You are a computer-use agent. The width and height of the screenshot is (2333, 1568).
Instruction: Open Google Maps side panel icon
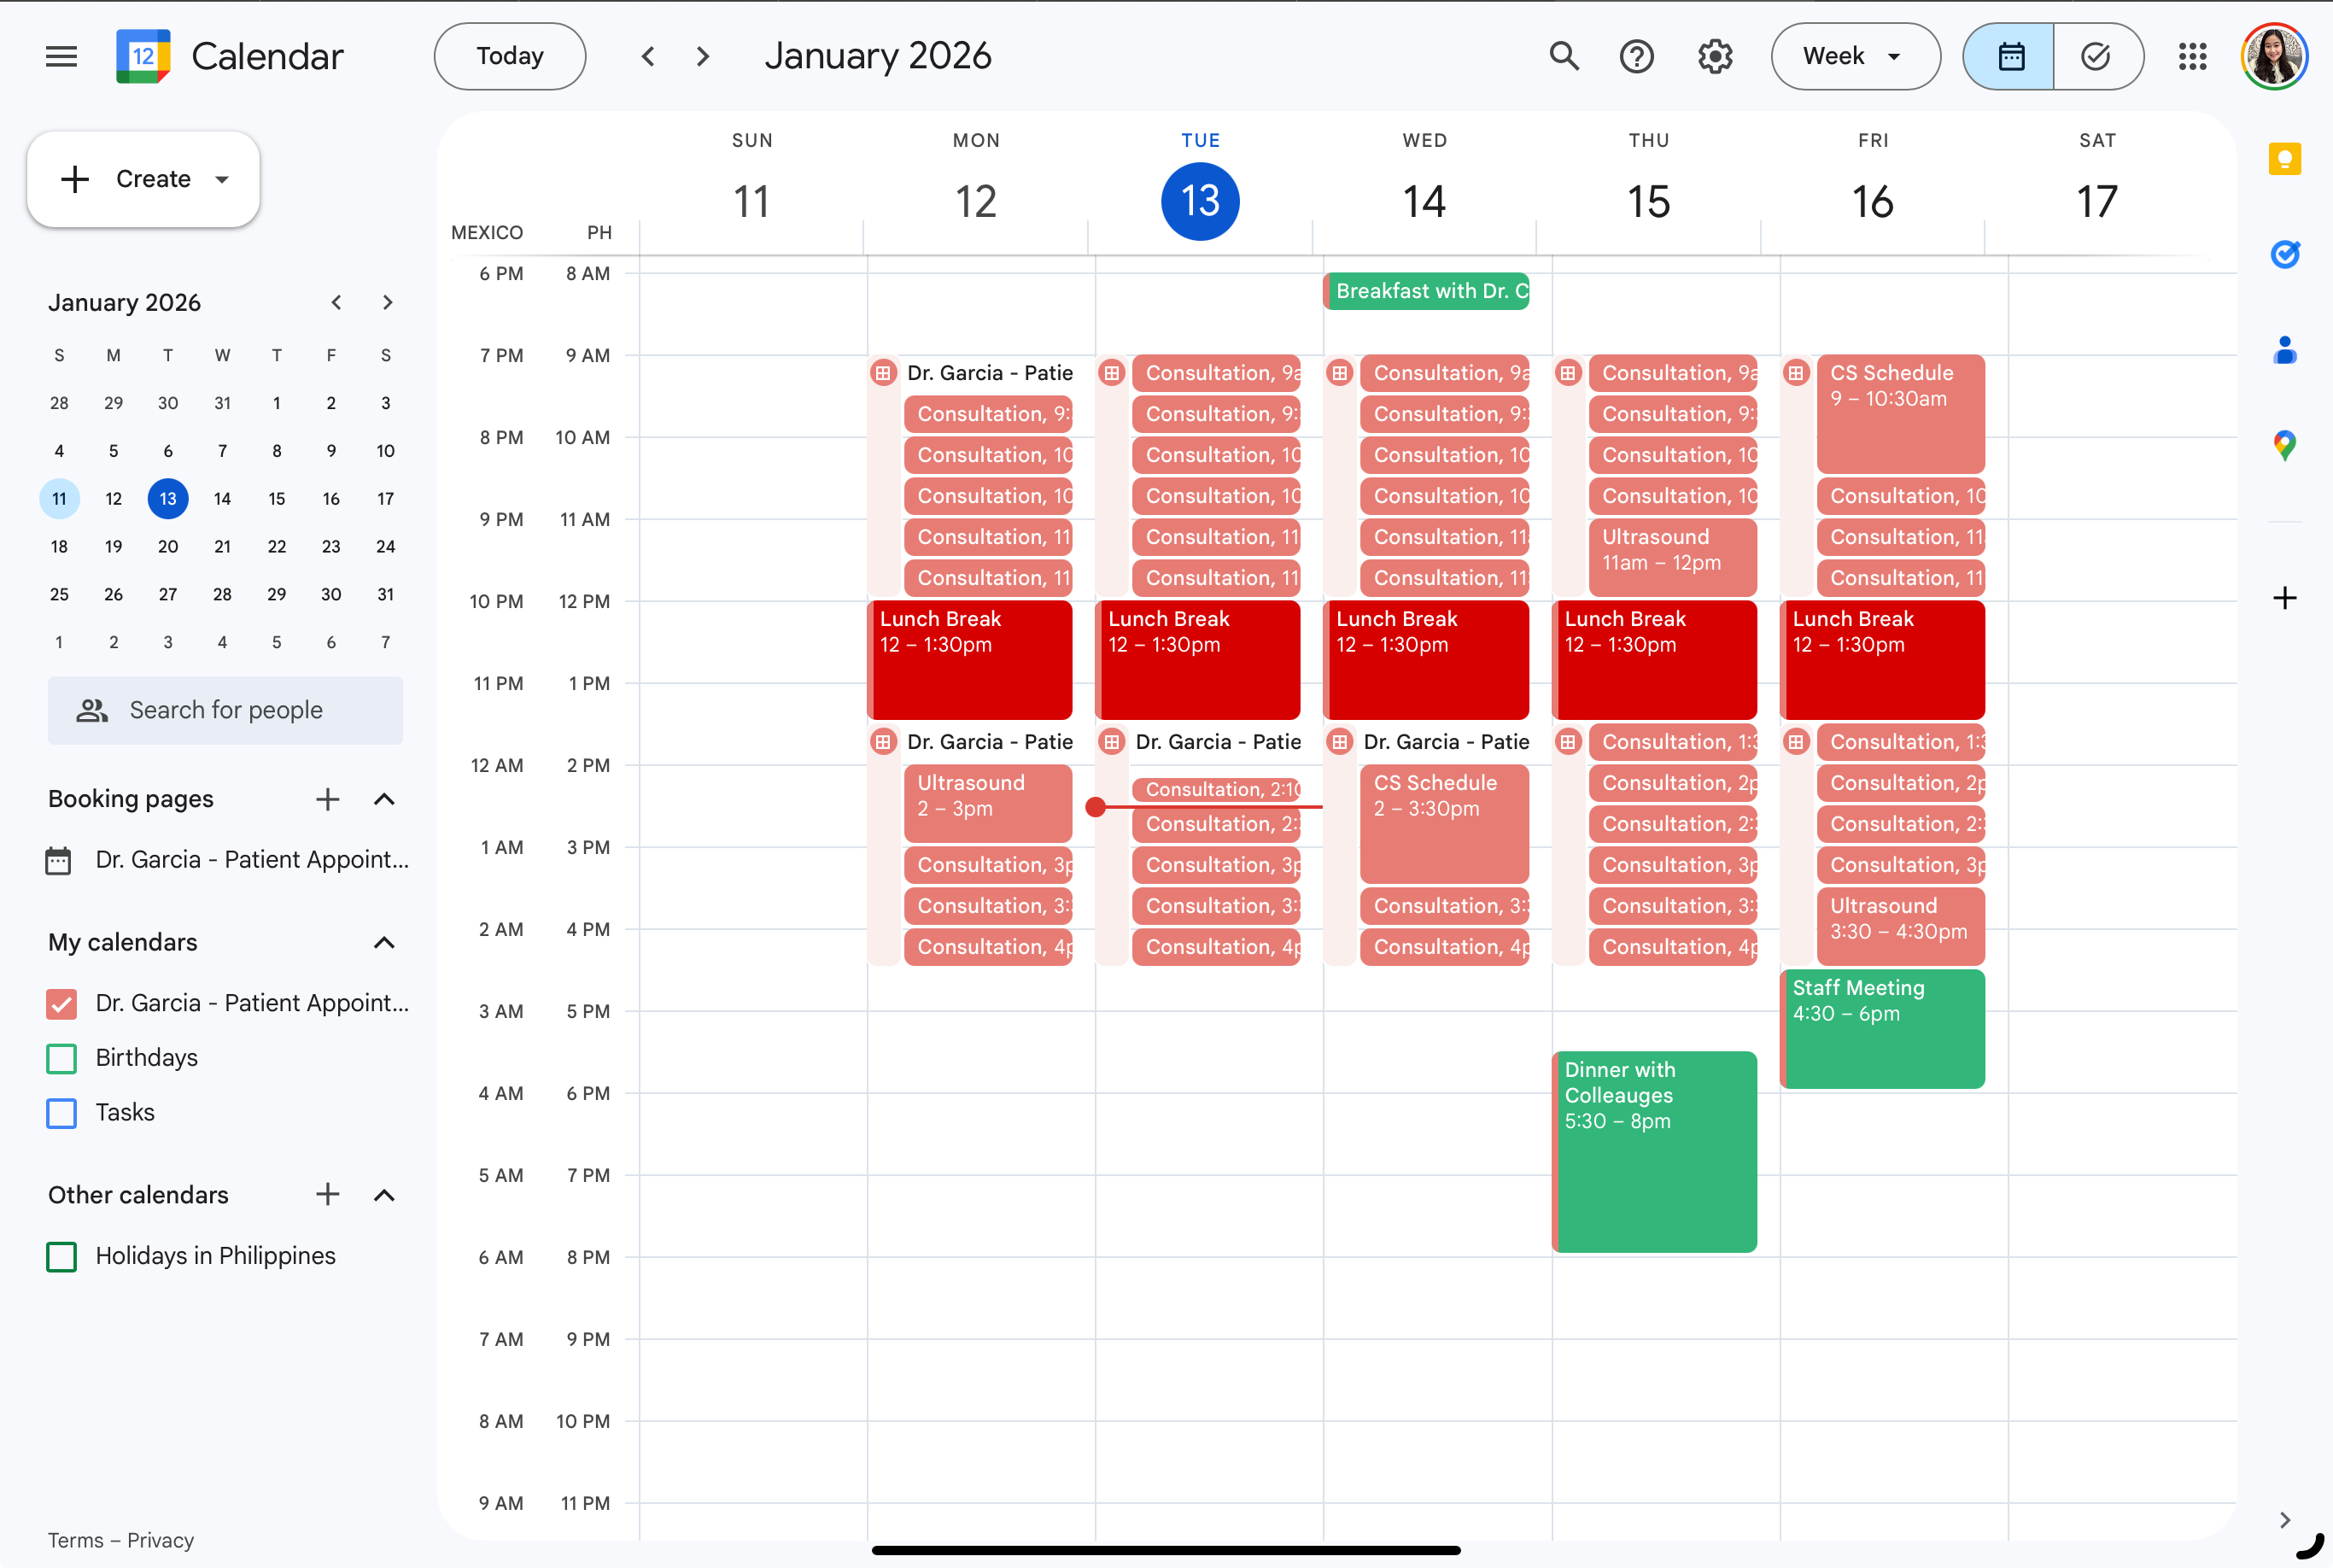coord(2284,445)
